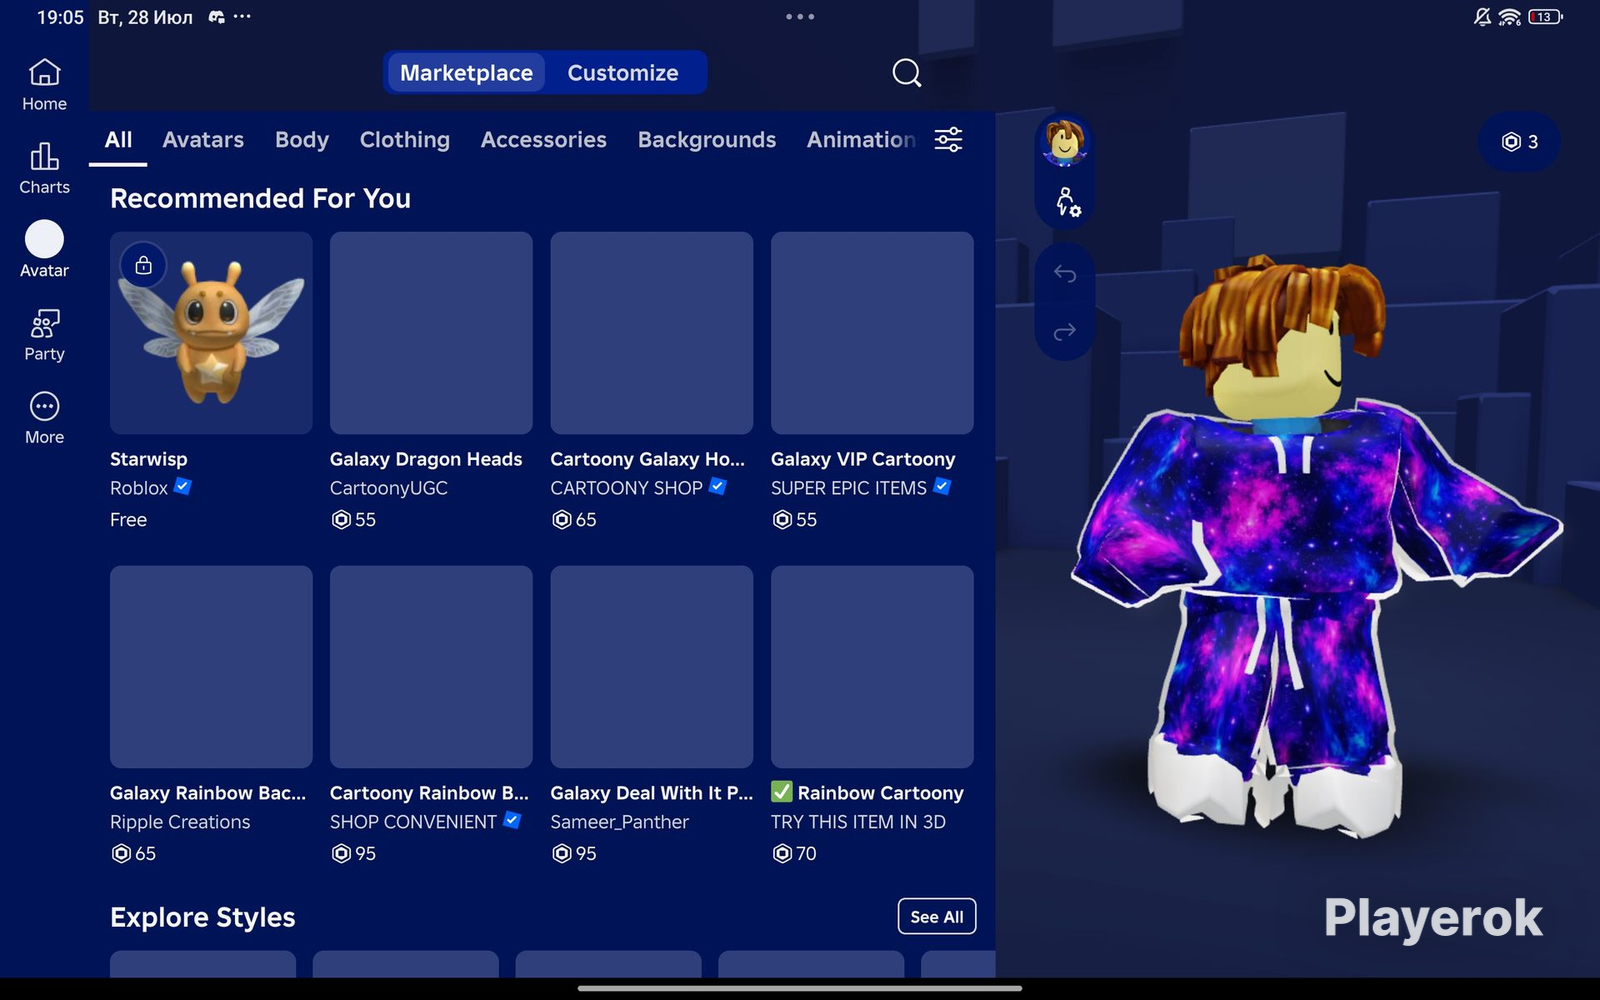Image resolution: width=1600 pixels, height=1000 pixels.
Task: Select the Clothing category tab
Action: click(405, 140)
